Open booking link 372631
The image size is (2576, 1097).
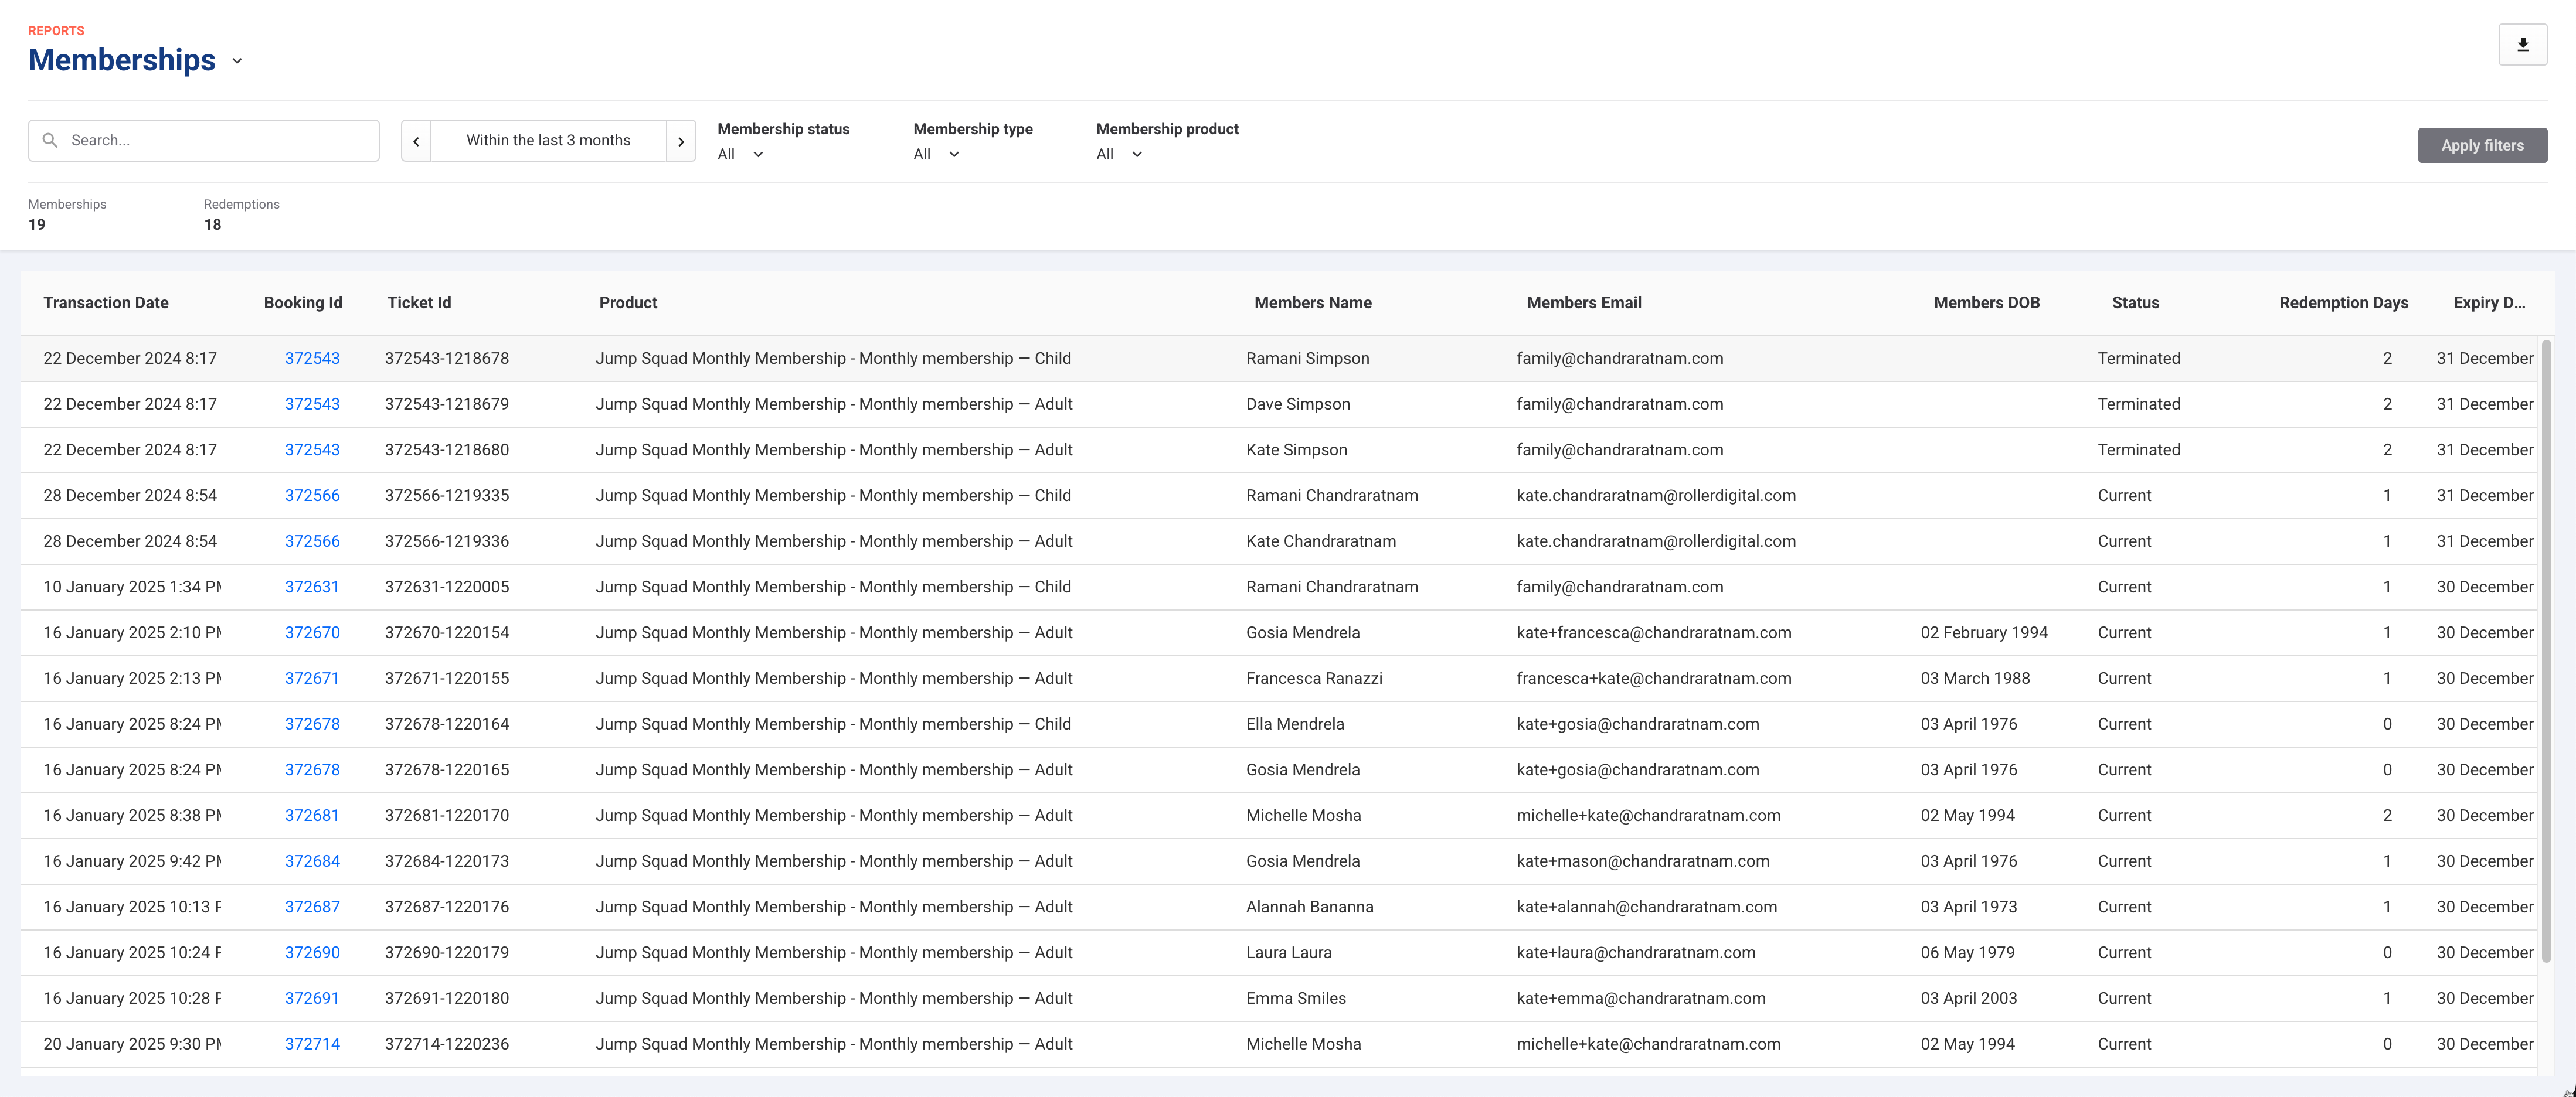click(x=312, y=587)
